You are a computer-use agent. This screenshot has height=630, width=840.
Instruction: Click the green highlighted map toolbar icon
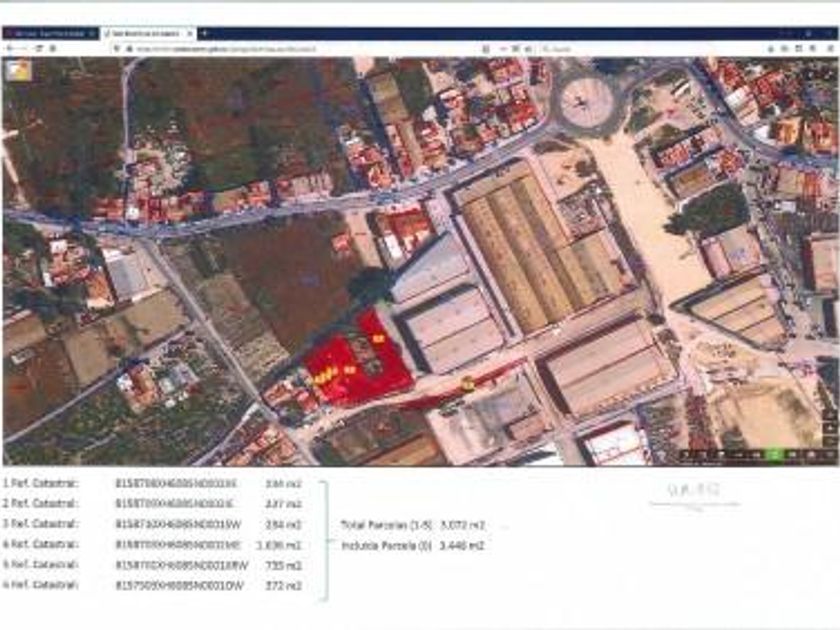[774, 454]
